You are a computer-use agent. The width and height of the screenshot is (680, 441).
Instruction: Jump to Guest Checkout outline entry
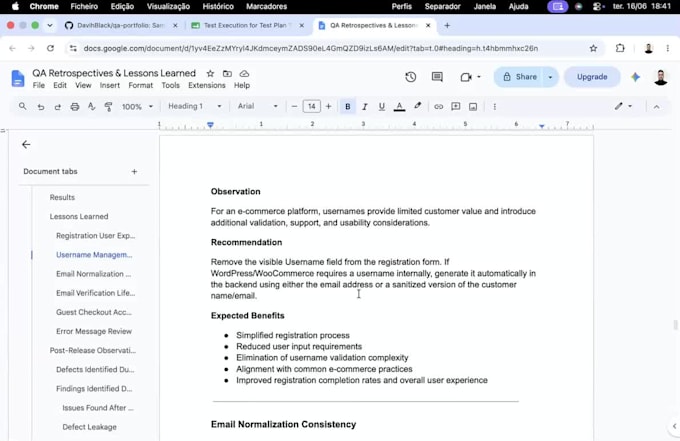[94, 312]
